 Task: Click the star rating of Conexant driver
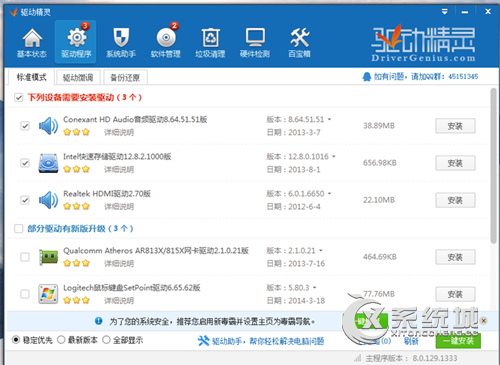click(77, 132)
